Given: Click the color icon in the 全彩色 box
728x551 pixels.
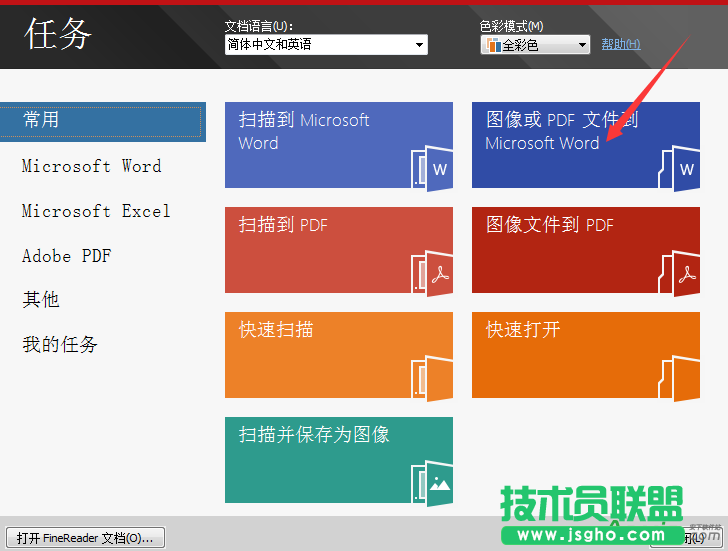Looking at the screenshot, I should [494, 45].
